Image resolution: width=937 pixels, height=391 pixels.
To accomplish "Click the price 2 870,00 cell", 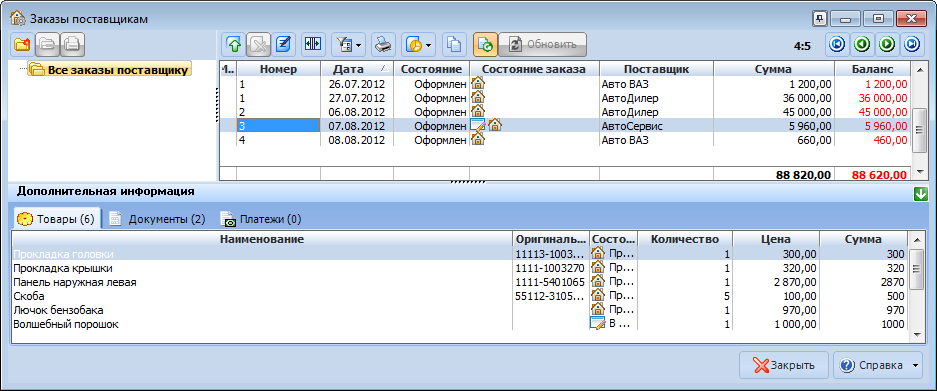I will [776, 282].
